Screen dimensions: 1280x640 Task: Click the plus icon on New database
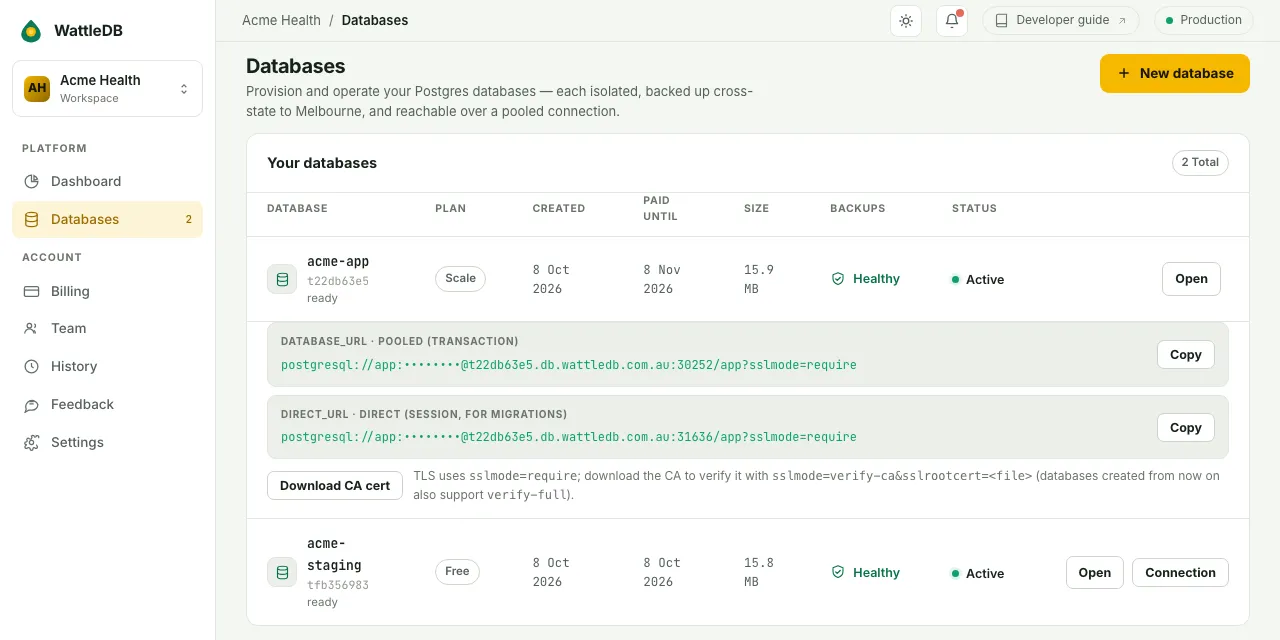[1124, 73]
